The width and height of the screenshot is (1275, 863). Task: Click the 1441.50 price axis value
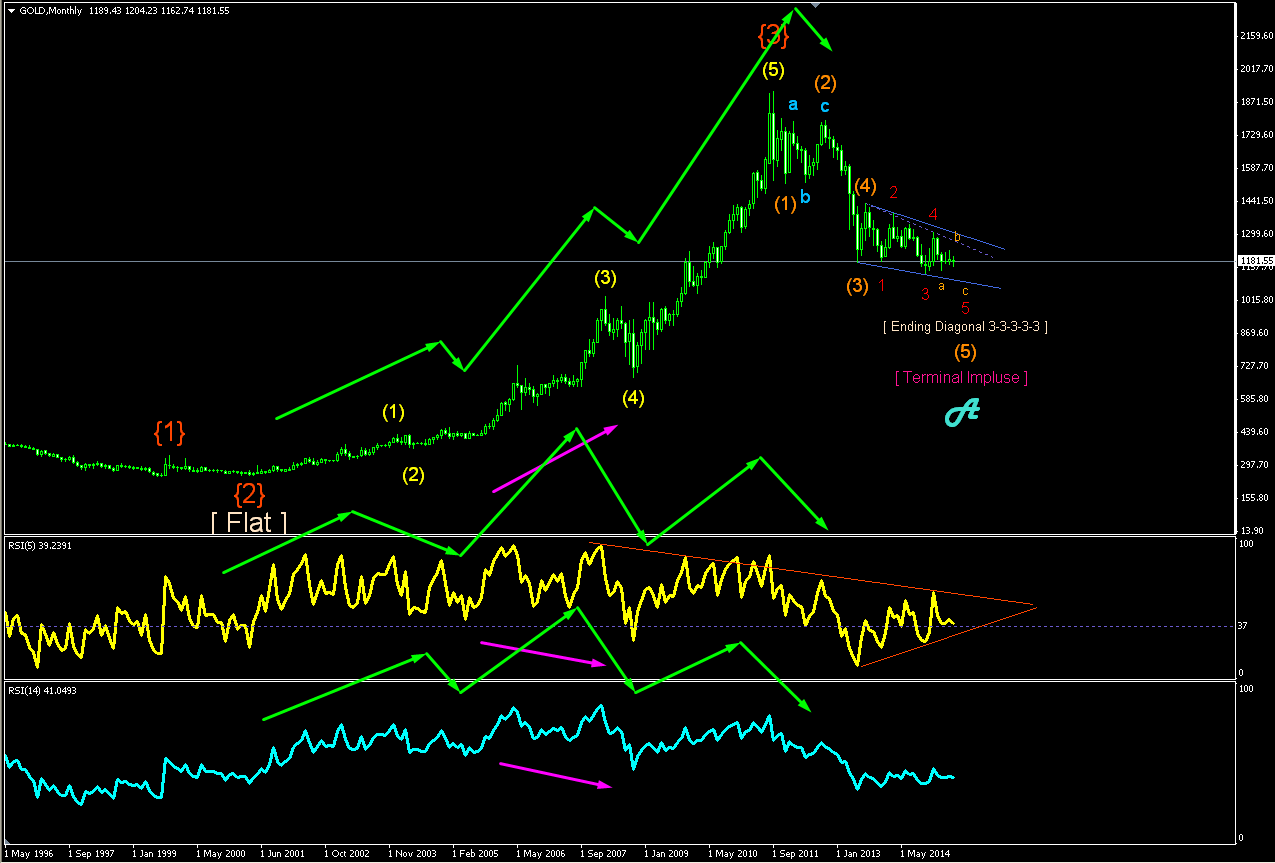pos(1255,201)
